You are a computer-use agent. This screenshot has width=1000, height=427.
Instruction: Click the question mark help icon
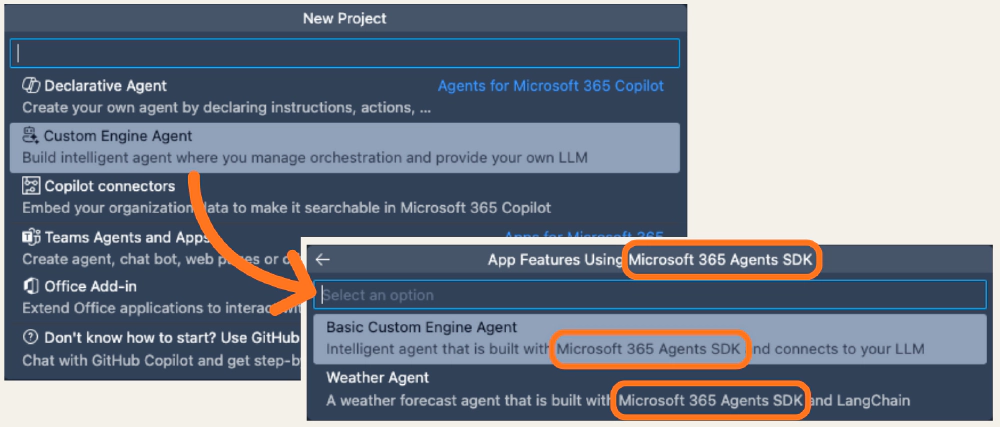[31, 337]
